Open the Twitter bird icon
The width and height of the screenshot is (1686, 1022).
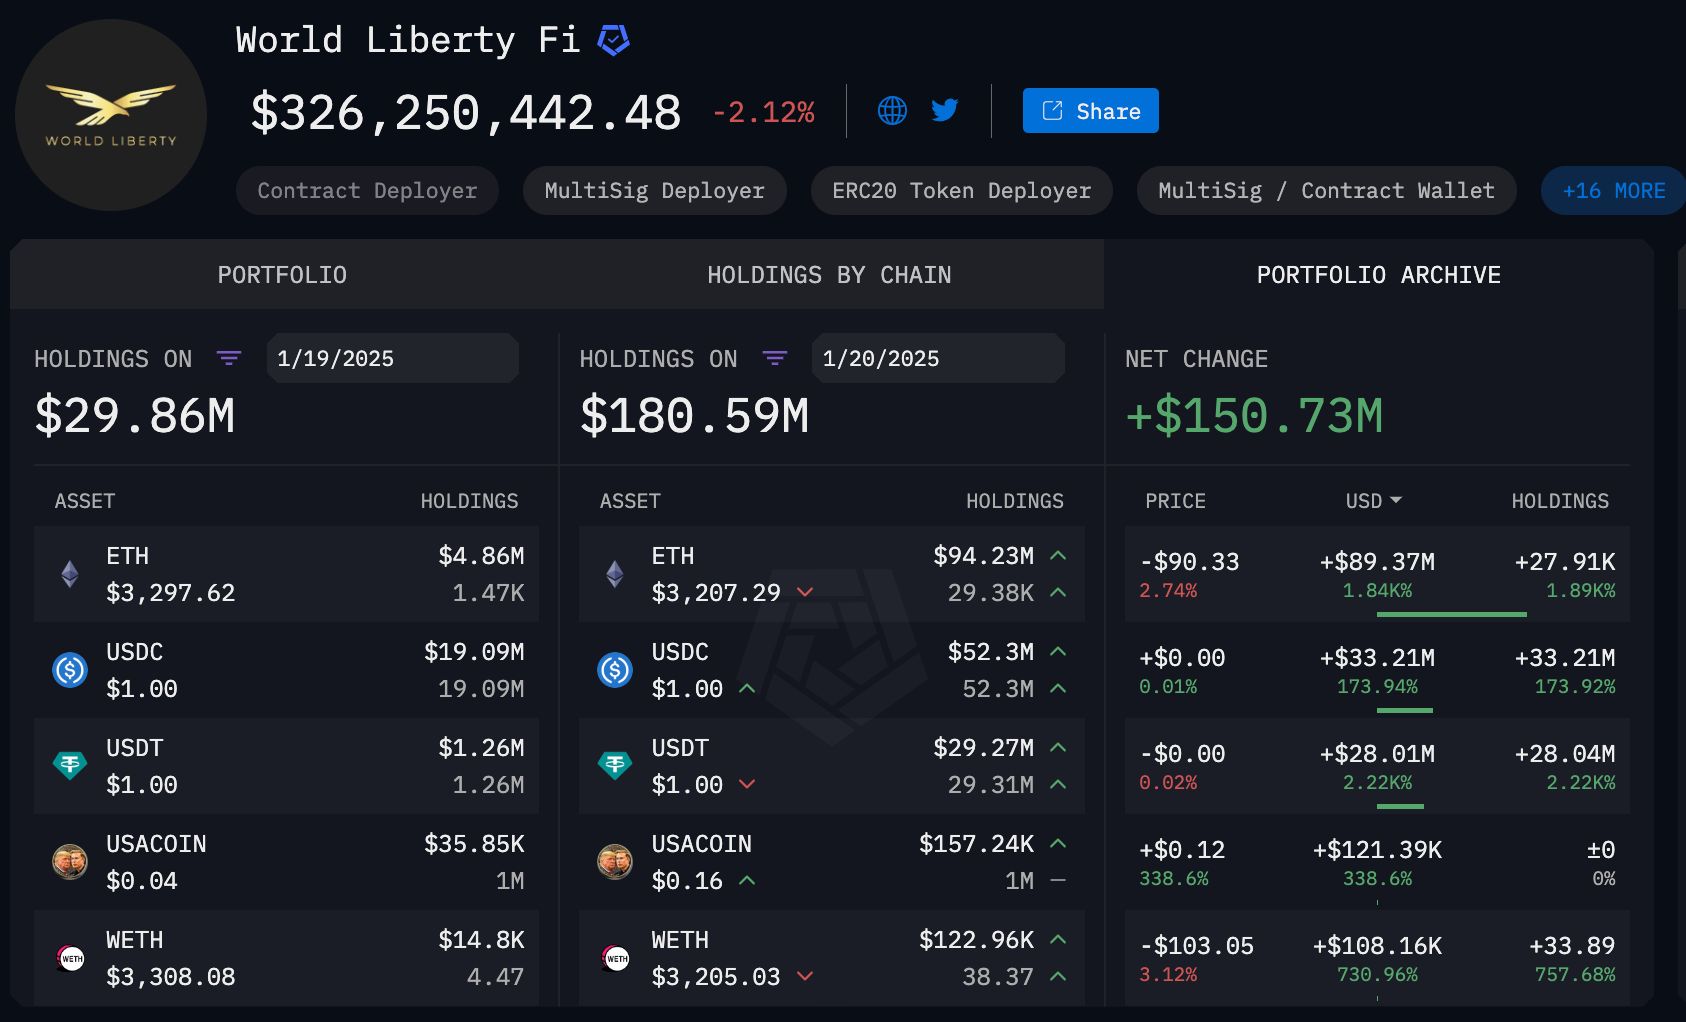944,110
